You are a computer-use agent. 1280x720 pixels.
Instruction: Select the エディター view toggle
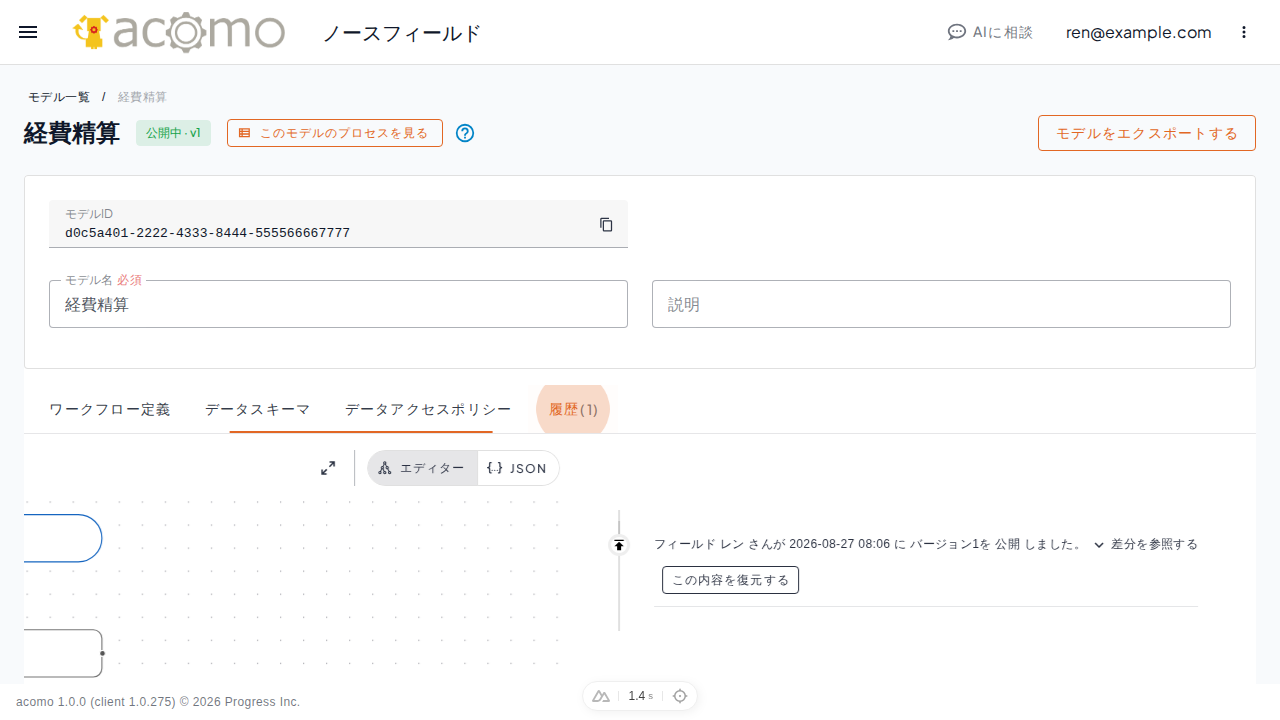pos(422,468)
